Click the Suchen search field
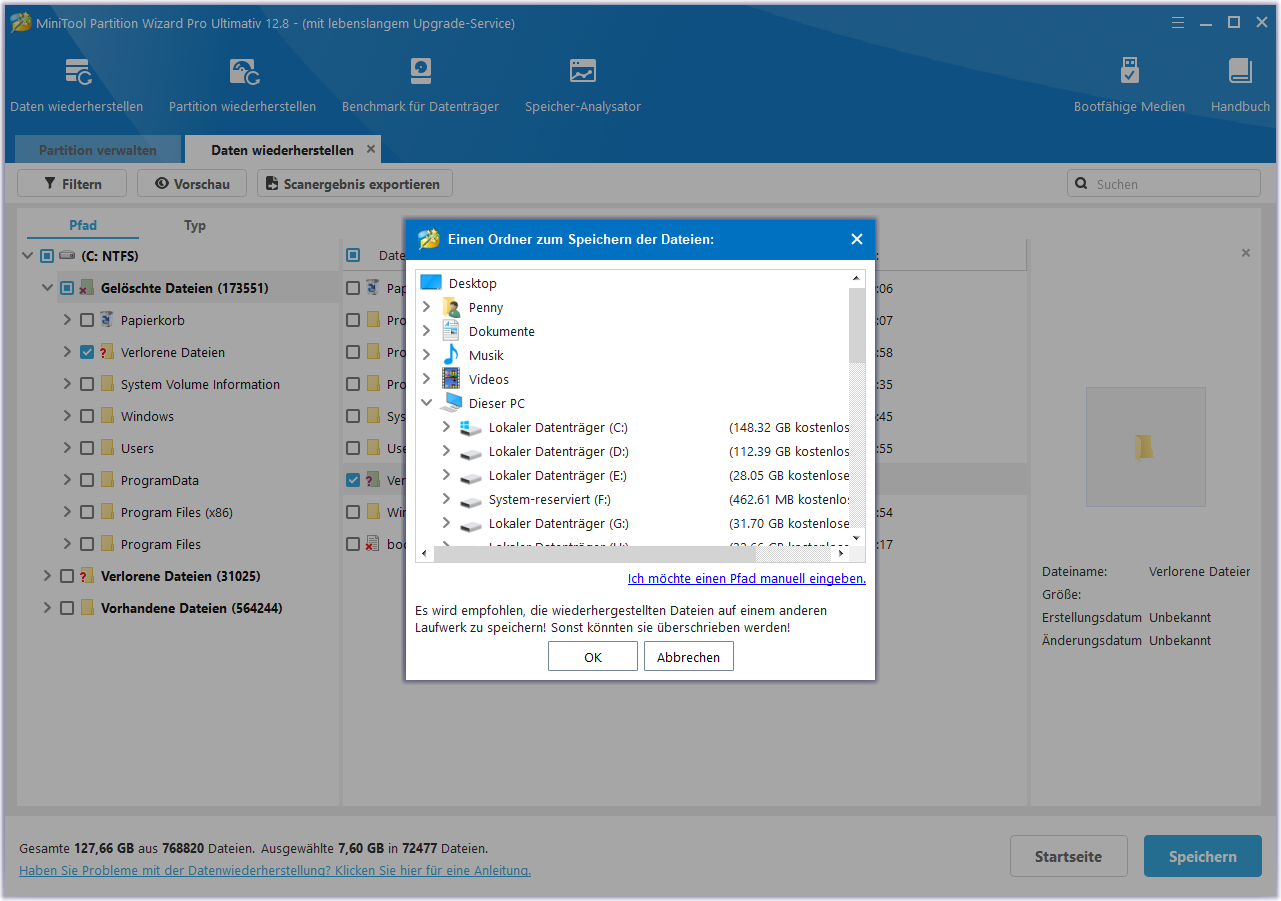Viewport: 1281px width, 901px height. (1164, 184)
